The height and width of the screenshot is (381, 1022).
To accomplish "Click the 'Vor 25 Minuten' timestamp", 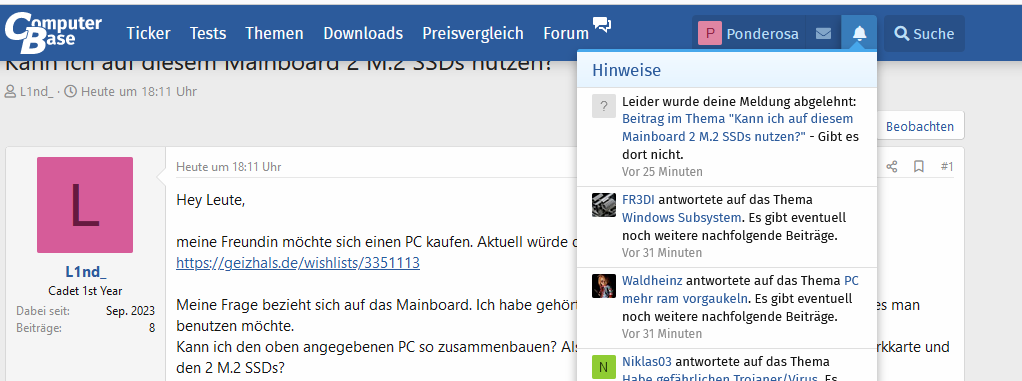I will click(662, 172).
